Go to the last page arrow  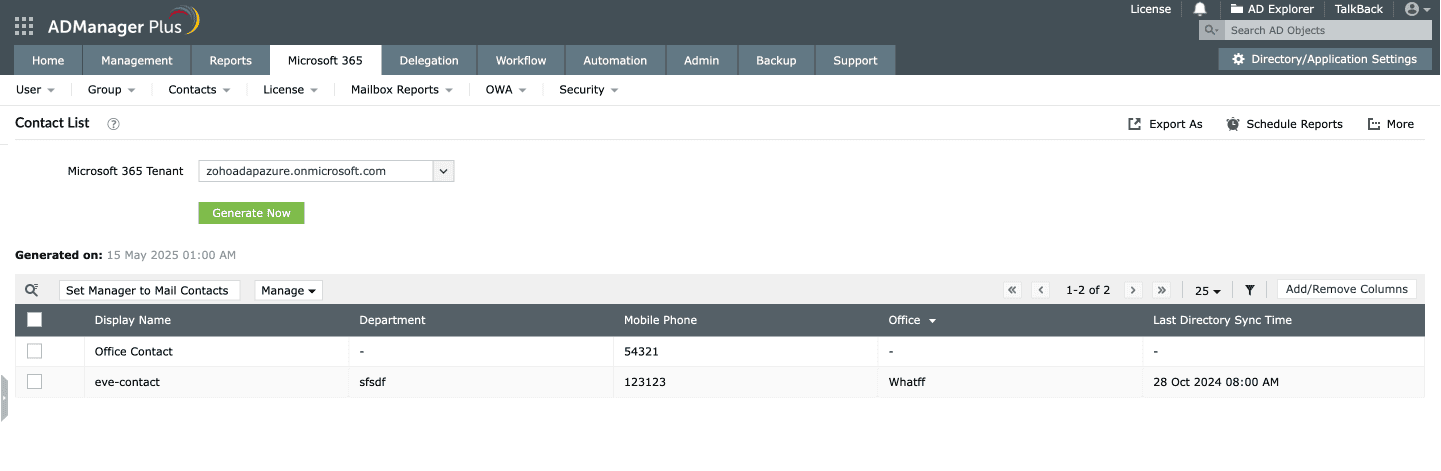1161,290
